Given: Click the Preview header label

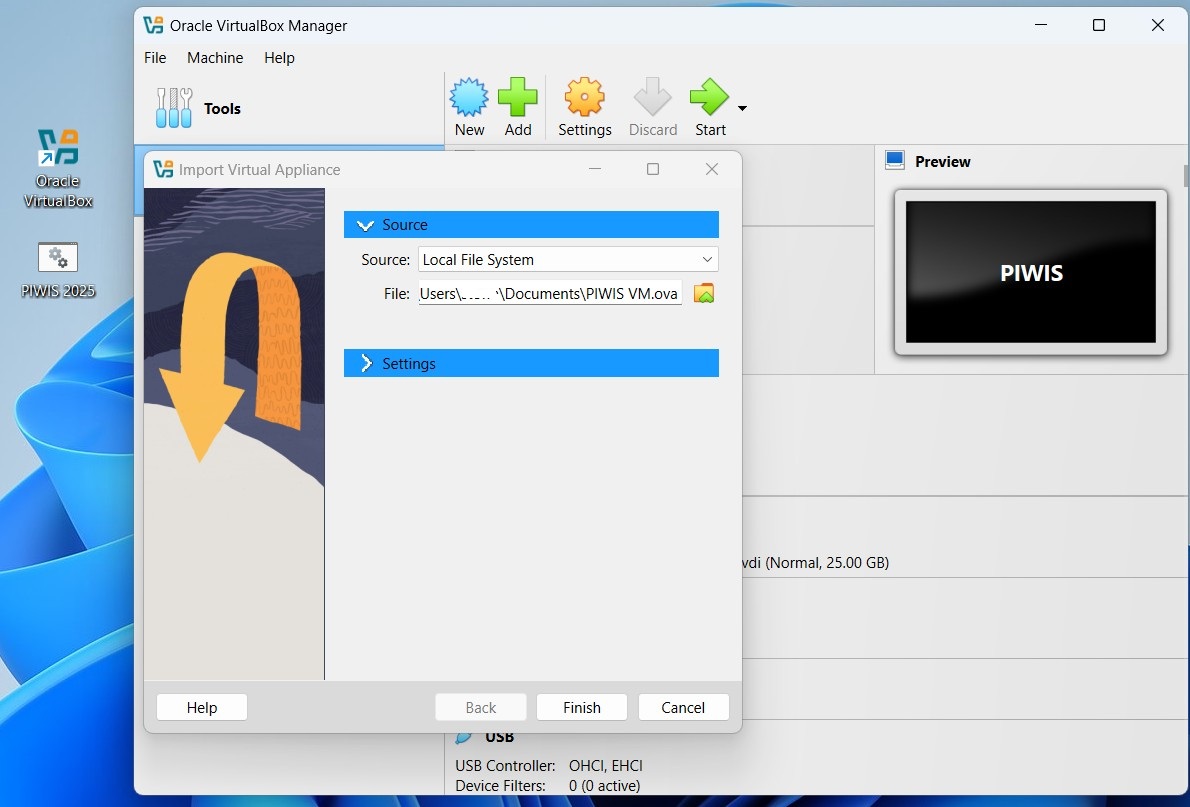Looking at the screenshot, I should point(943,162).
